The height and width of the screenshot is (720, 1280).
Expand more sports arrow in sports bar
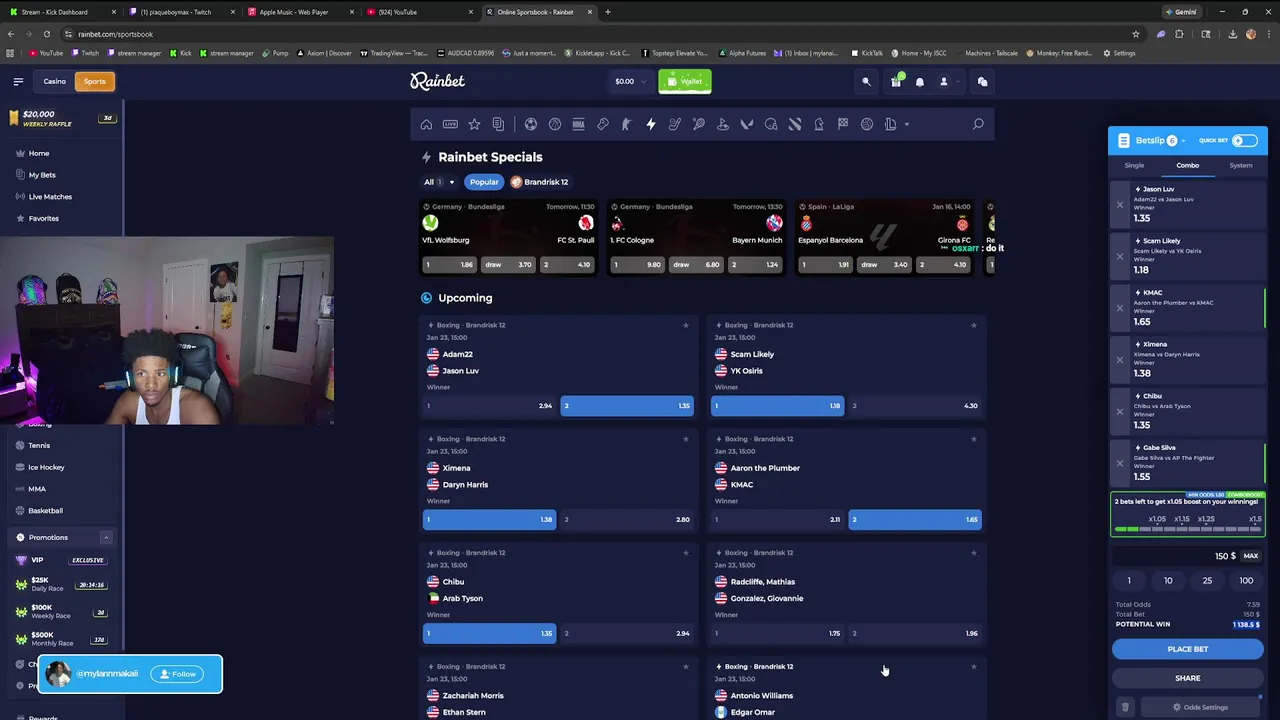(x=907, y=124)
